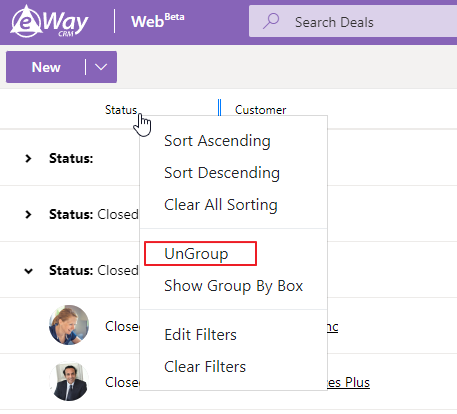Click the Status column header
Image resolution: width=457 pixels, height=414 pixels.
[x=121, y=110]
